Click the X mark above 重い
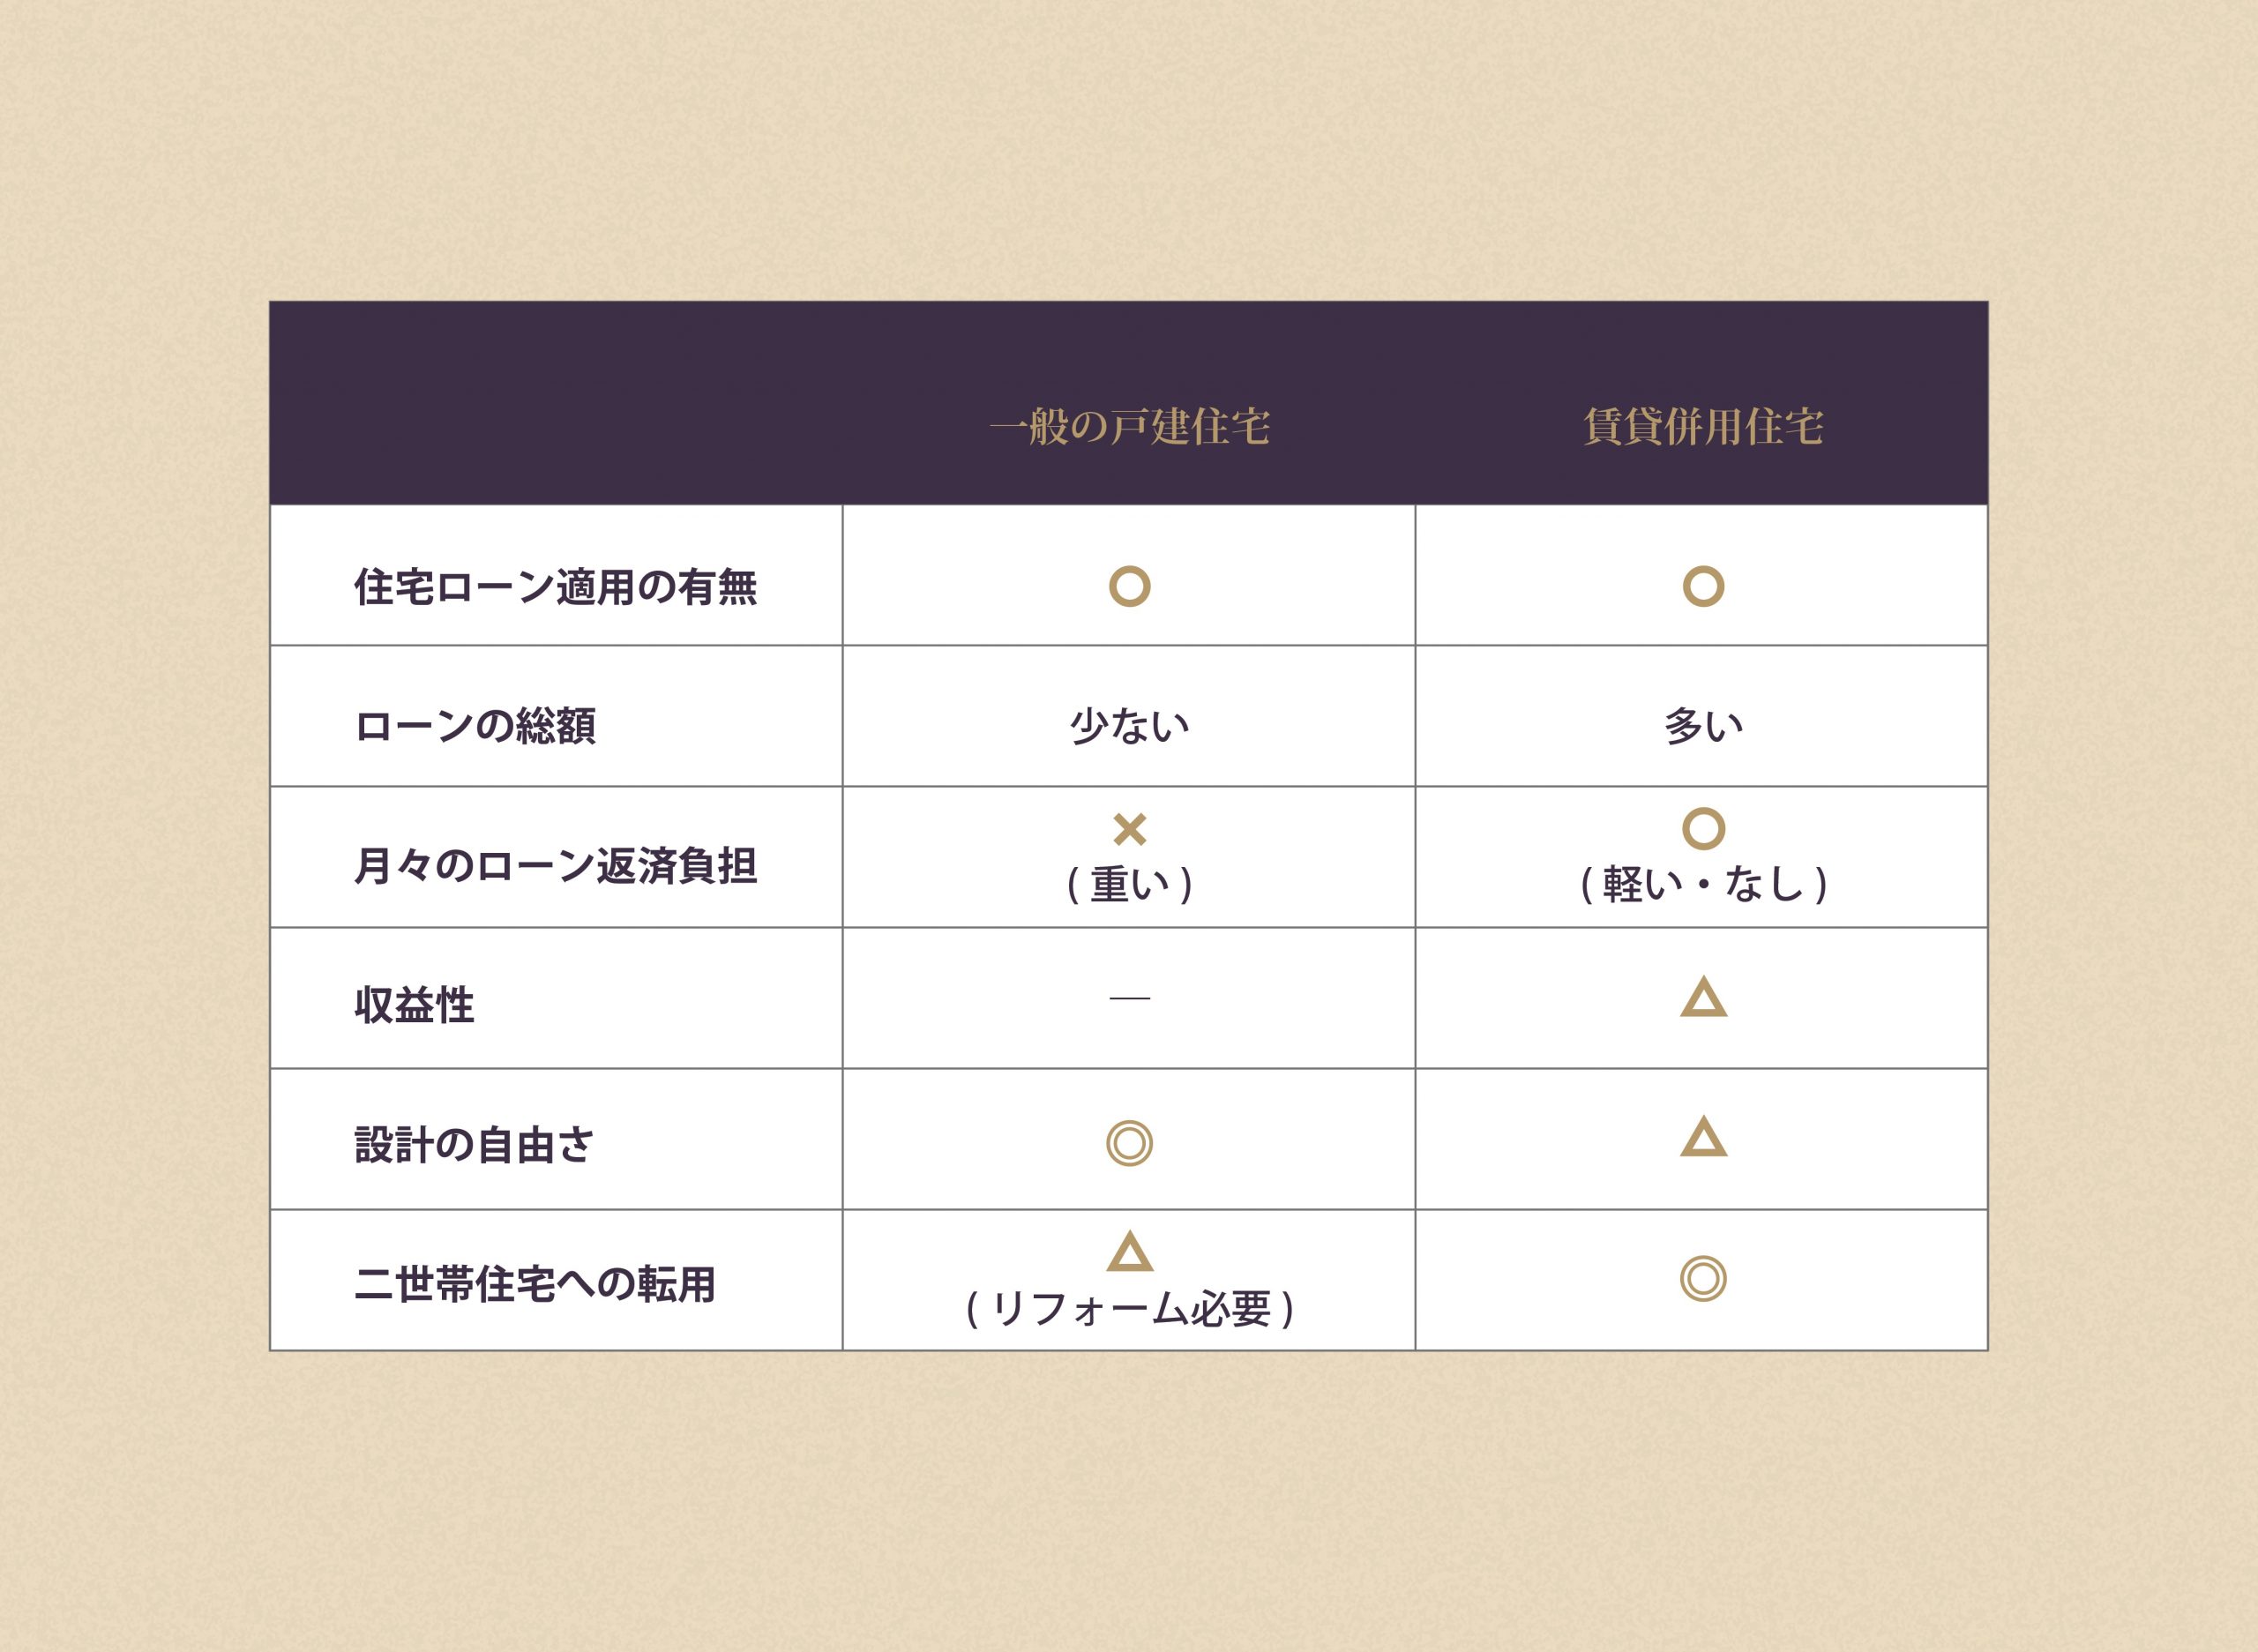This screenshot has height=1652, width=2258. [x=1129, y=829]
